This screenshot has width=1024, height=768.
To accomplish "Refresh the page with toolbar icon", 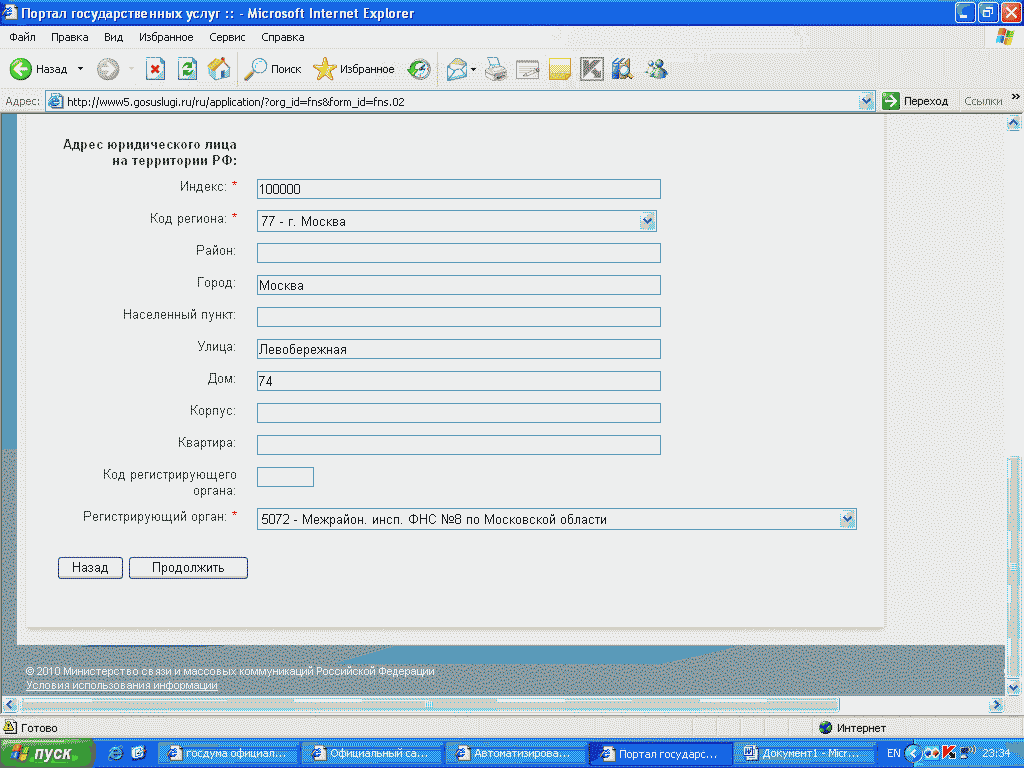I will 187,69.
